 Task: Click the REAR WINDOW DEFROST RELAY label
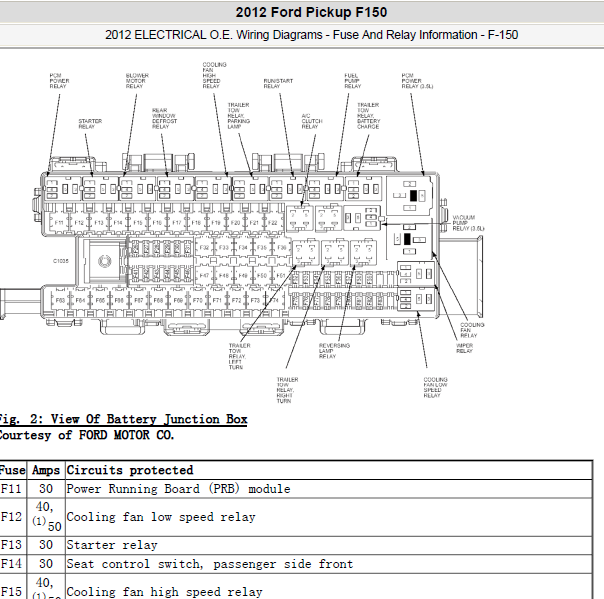164,118
